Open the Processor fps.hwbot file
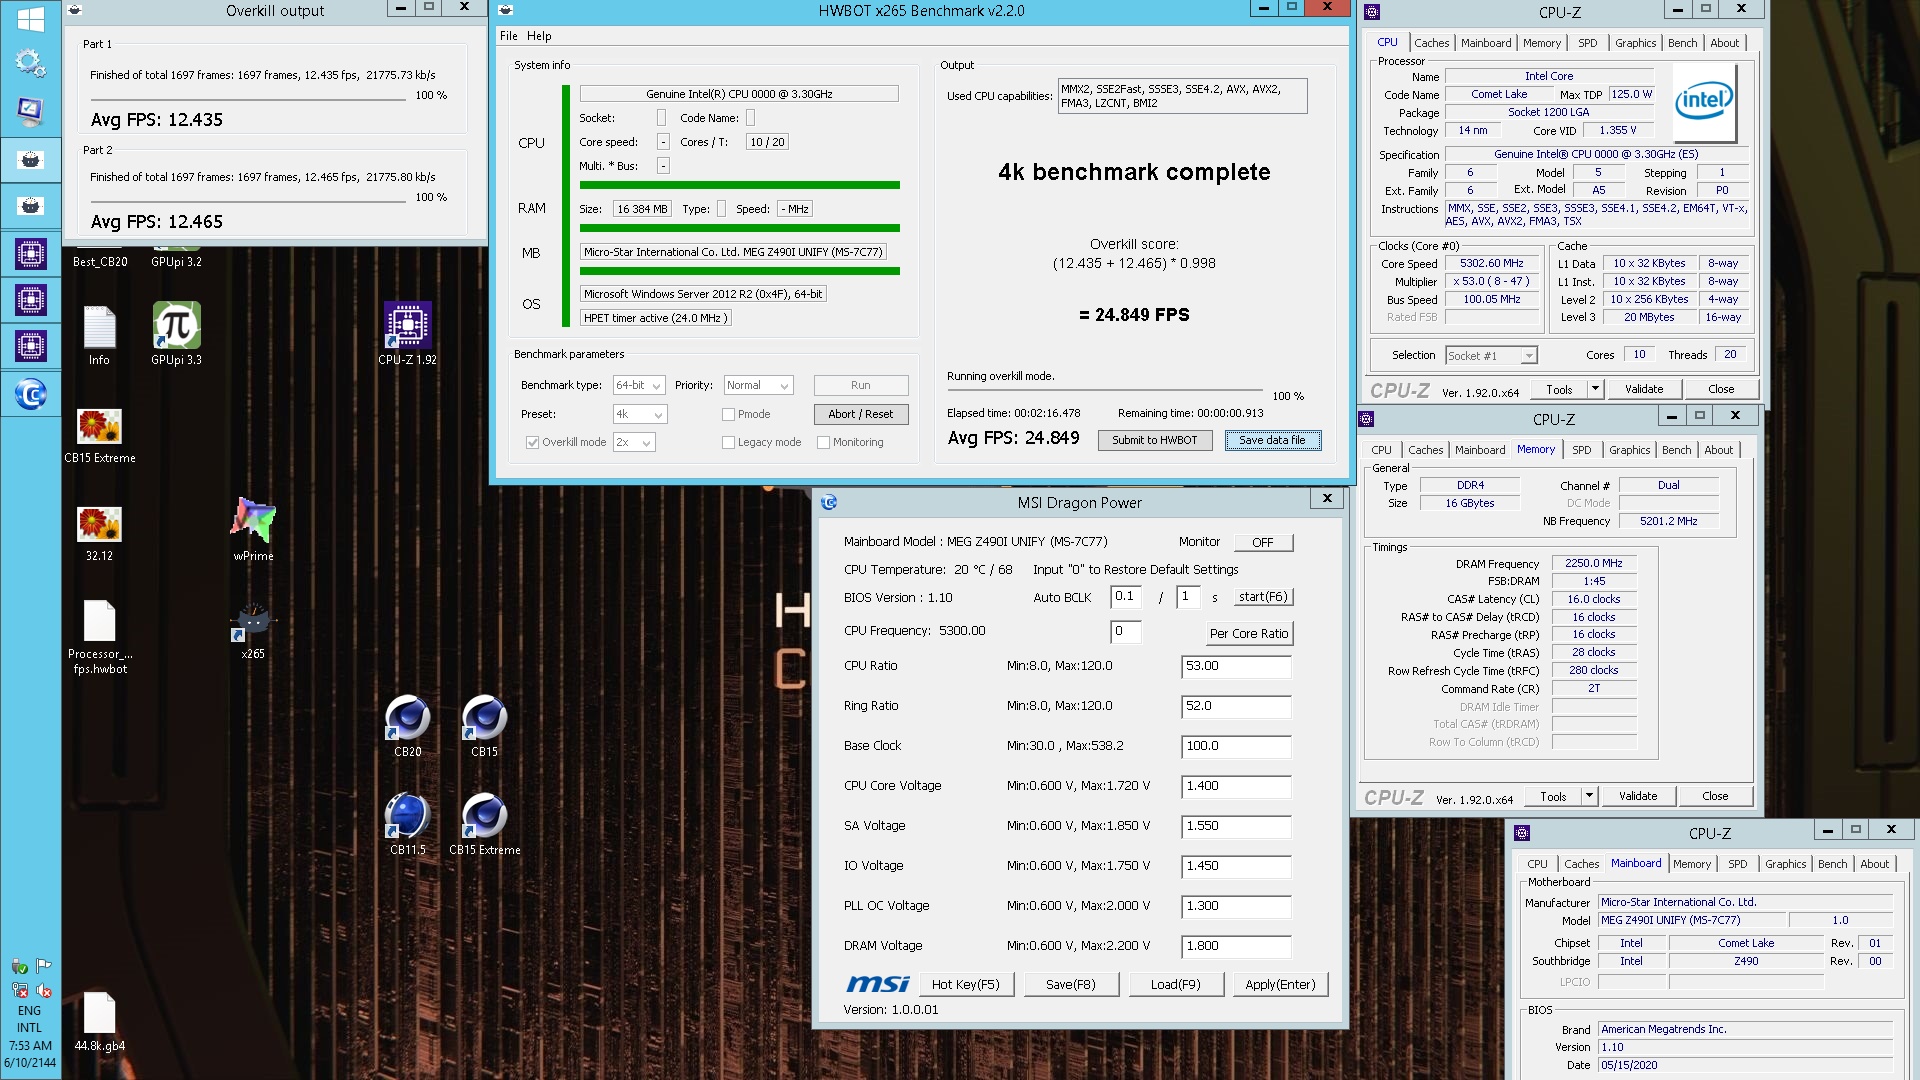Image resolution: width=1920 pixels, height=1080 pixels. click(x=99, y=637)
